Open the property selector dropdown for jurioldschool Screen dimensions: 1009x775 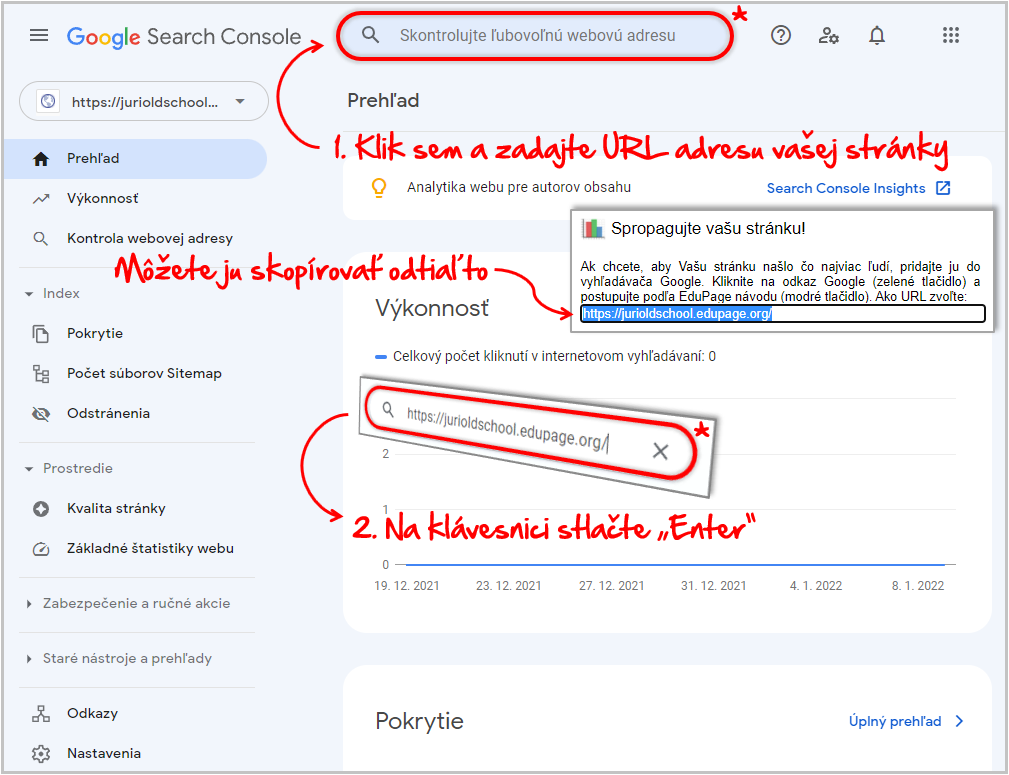[x=144, y=101]
